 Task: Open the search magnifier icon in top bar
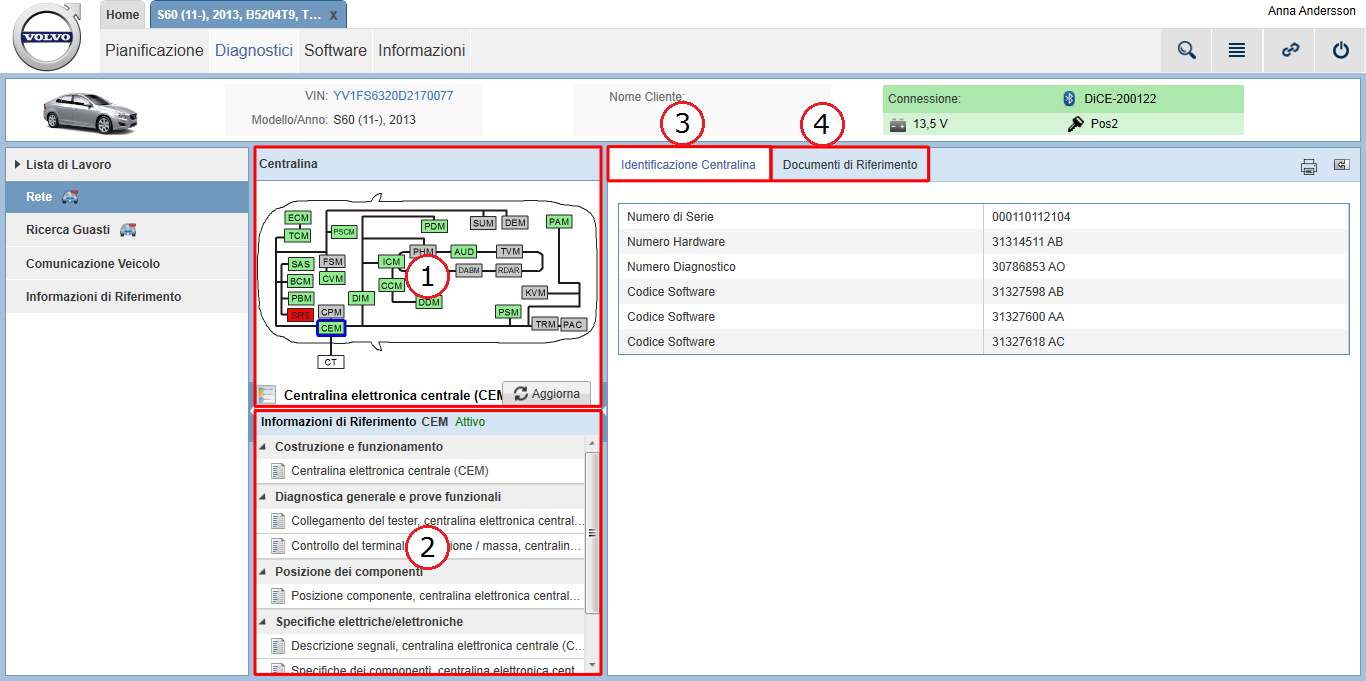[1187, 50]
